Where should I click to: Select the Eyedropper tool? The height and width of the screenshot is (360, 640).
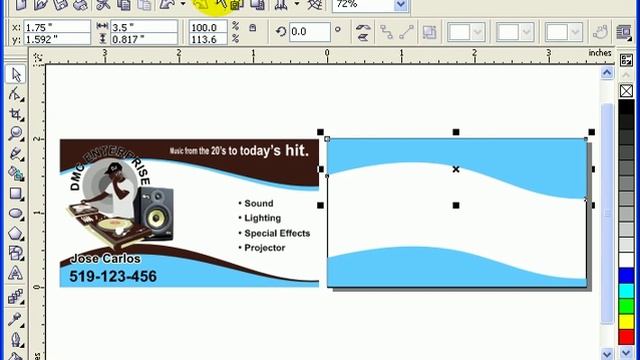(16, 319)
